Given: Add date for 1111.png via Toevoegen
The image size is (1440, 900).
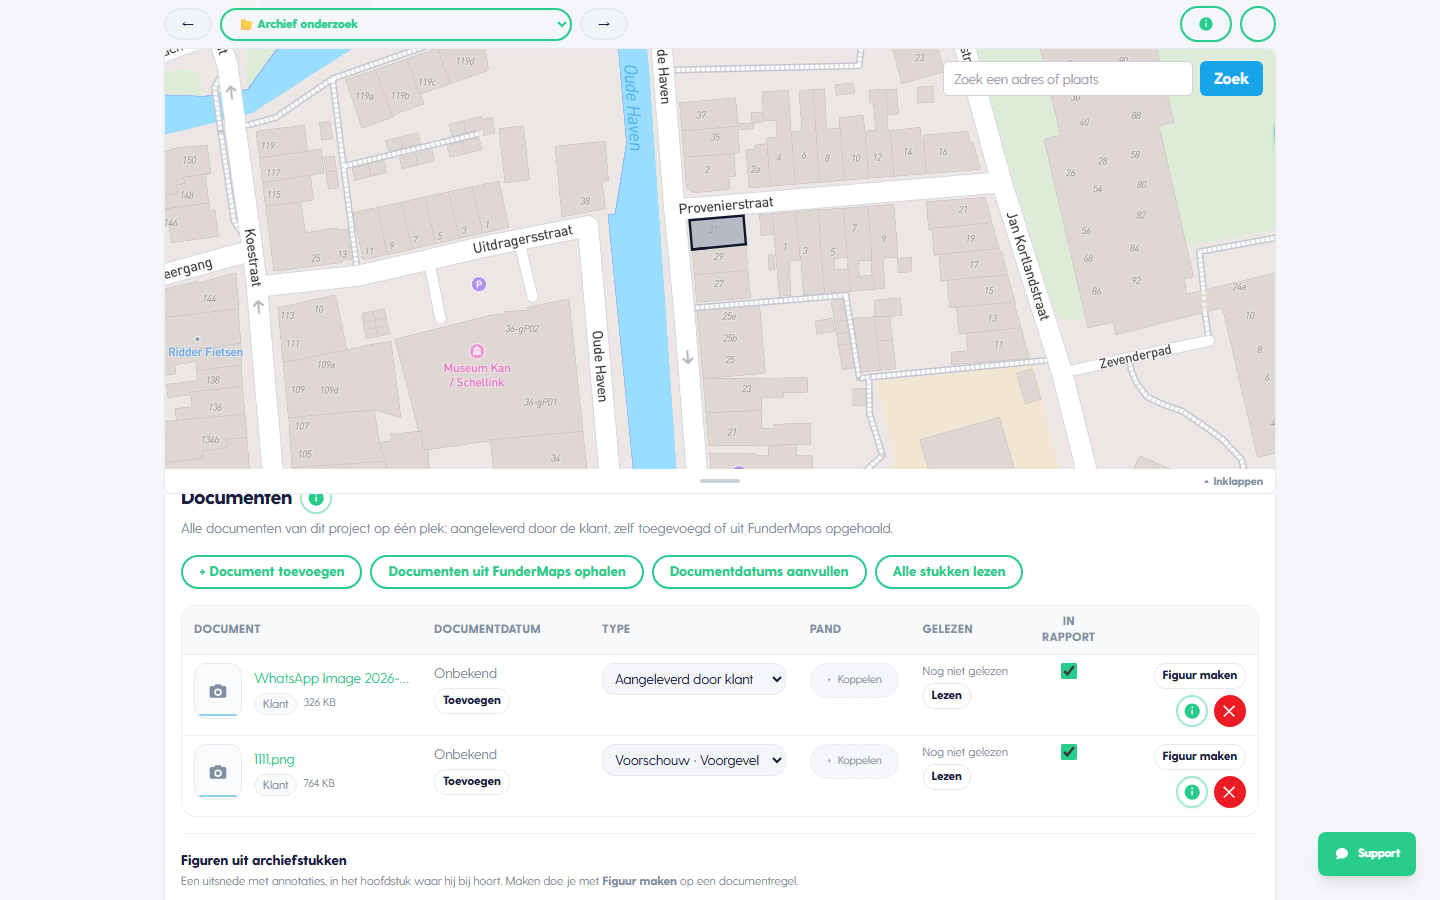Looking at the screenshot, I should point(472,781).
